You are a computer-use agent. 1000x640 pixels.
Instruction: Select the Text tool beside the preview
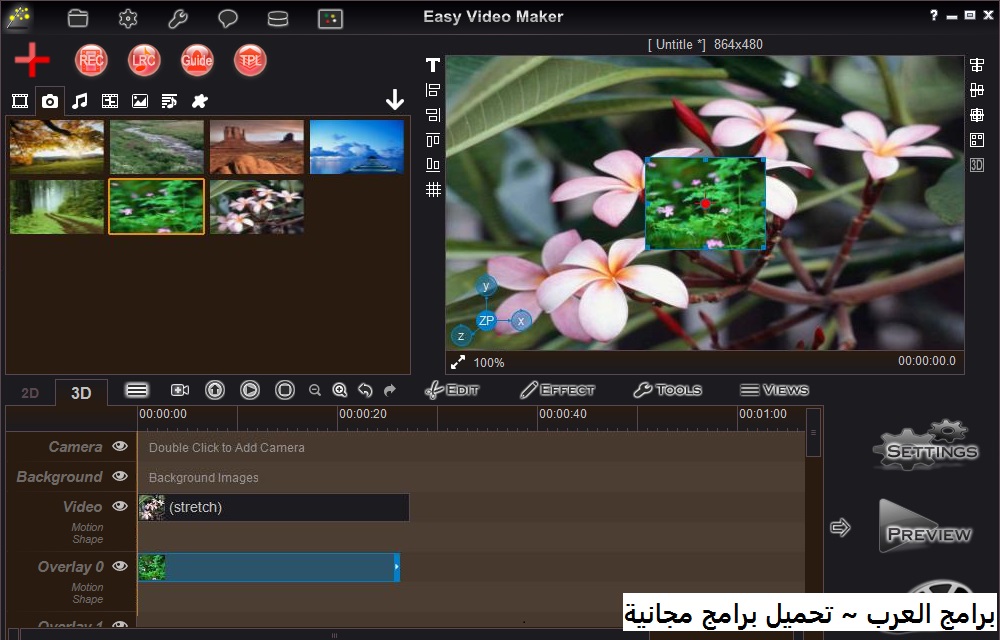click(x=432, y=64)
